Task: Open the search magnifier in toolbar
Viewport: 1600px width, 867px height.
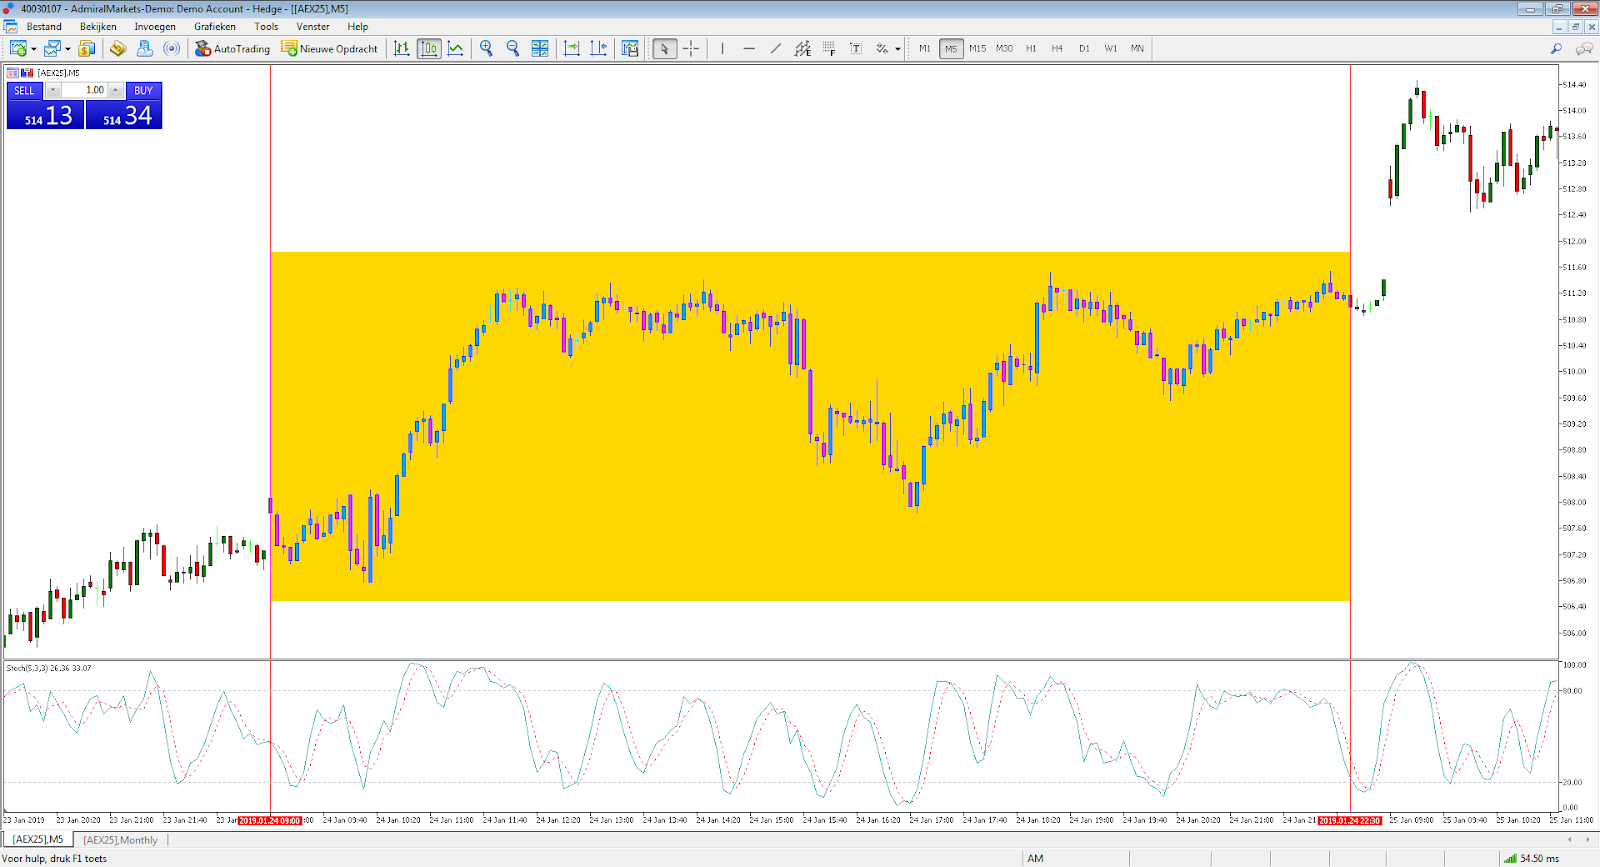Action: pyautogui.click(x=1556, y=48)
